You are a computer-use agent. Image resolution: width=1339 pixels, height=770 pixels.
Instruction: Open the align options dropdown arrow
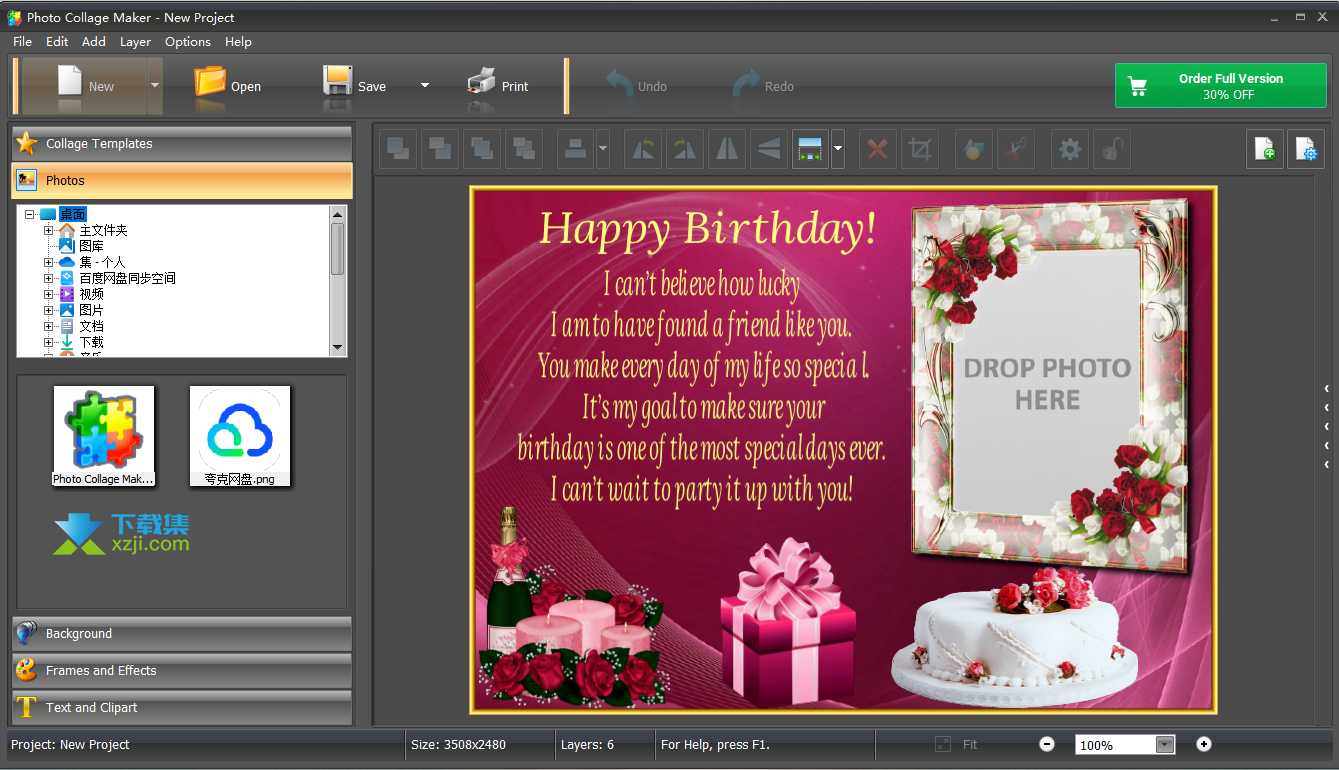[602, 150]
